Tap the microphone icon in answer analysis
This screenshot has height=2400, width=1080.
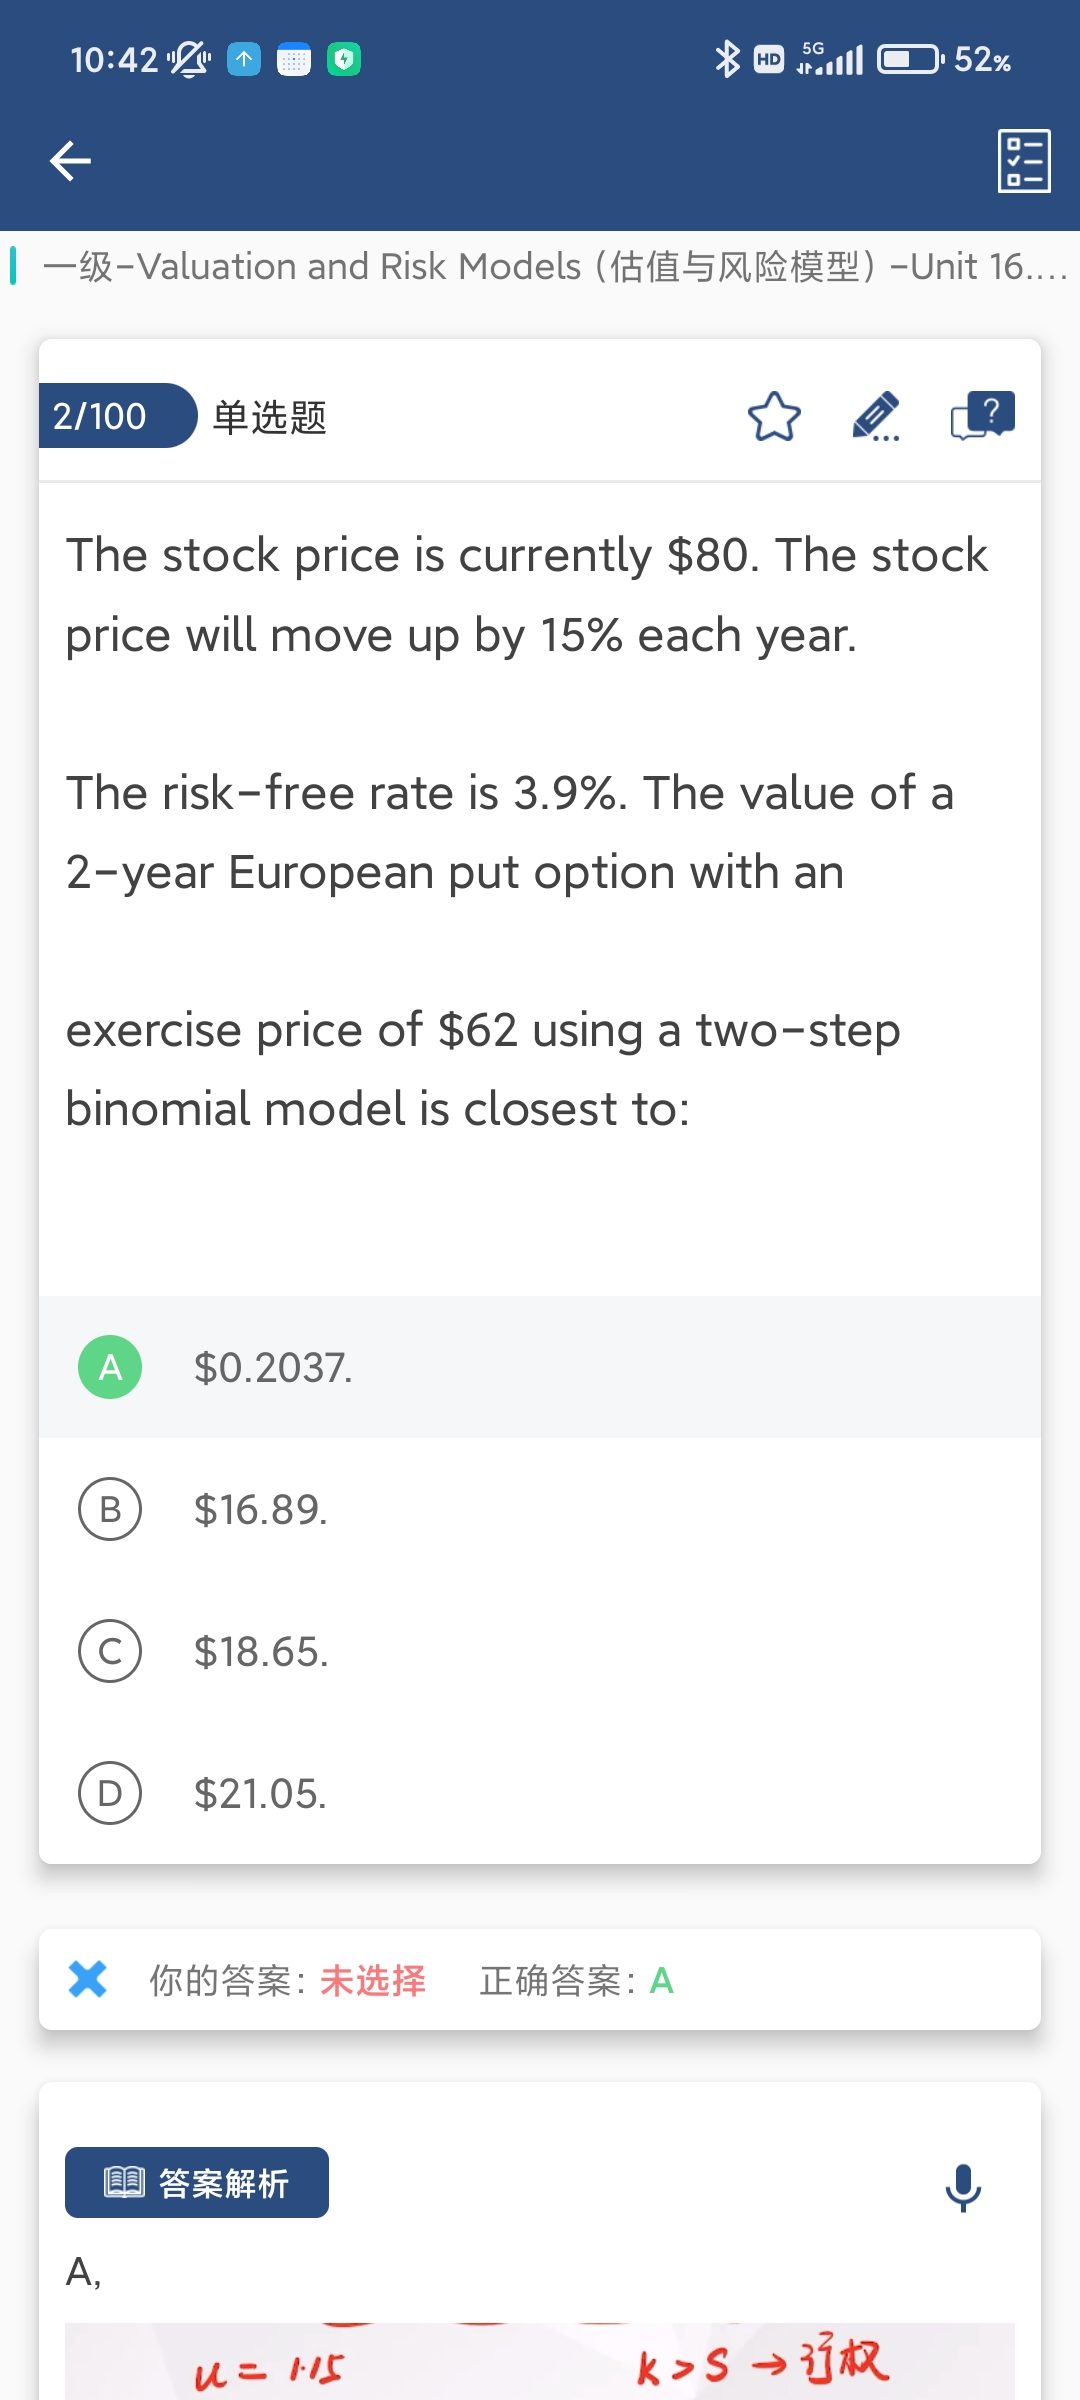point(963,2187)
